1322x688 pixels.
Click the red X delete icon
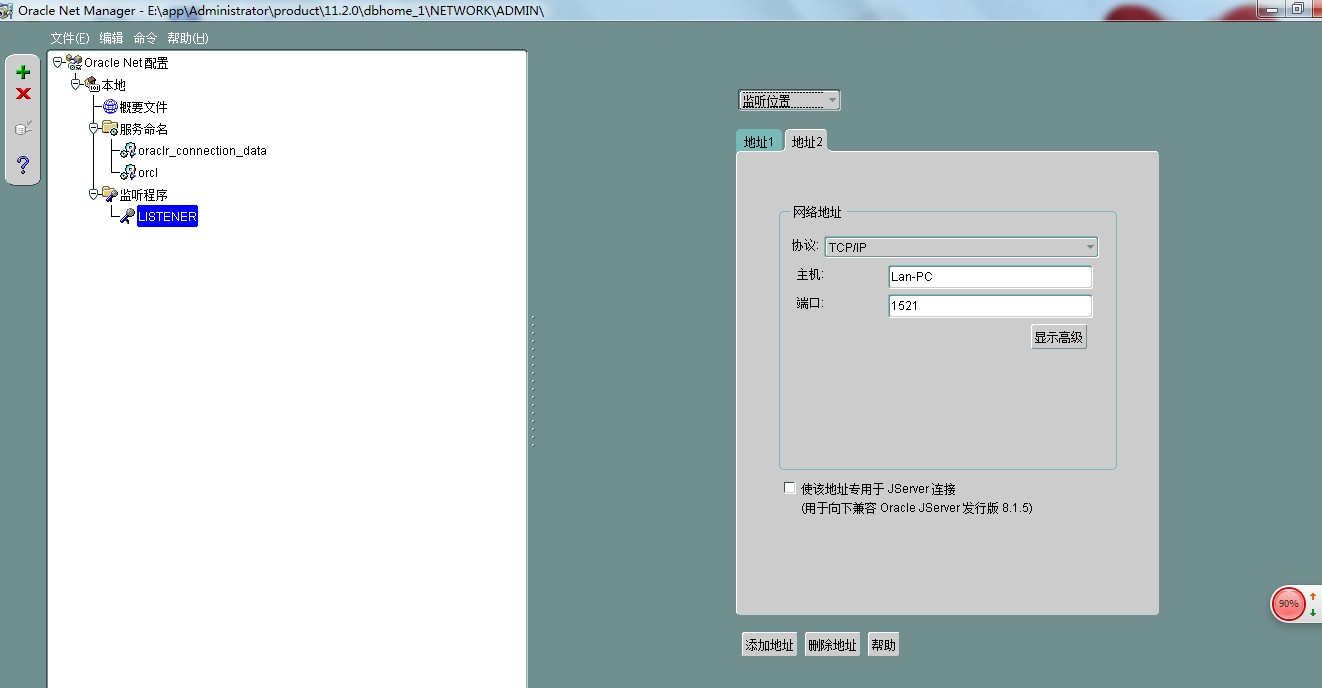tap(23, 94)
